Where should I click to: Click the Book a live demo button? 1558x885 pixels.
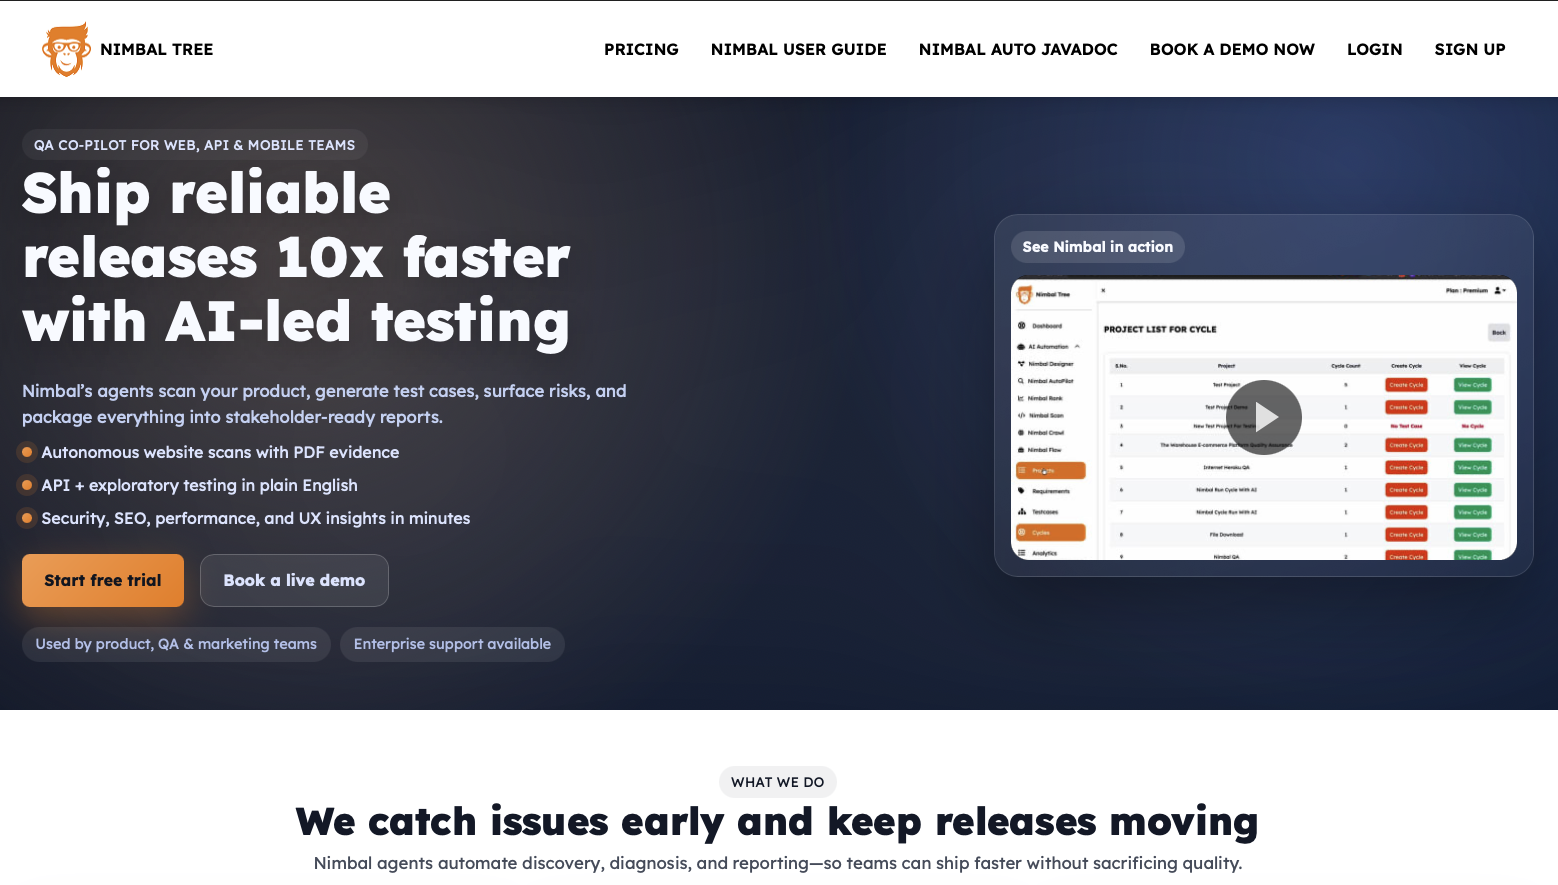(294, 580)
